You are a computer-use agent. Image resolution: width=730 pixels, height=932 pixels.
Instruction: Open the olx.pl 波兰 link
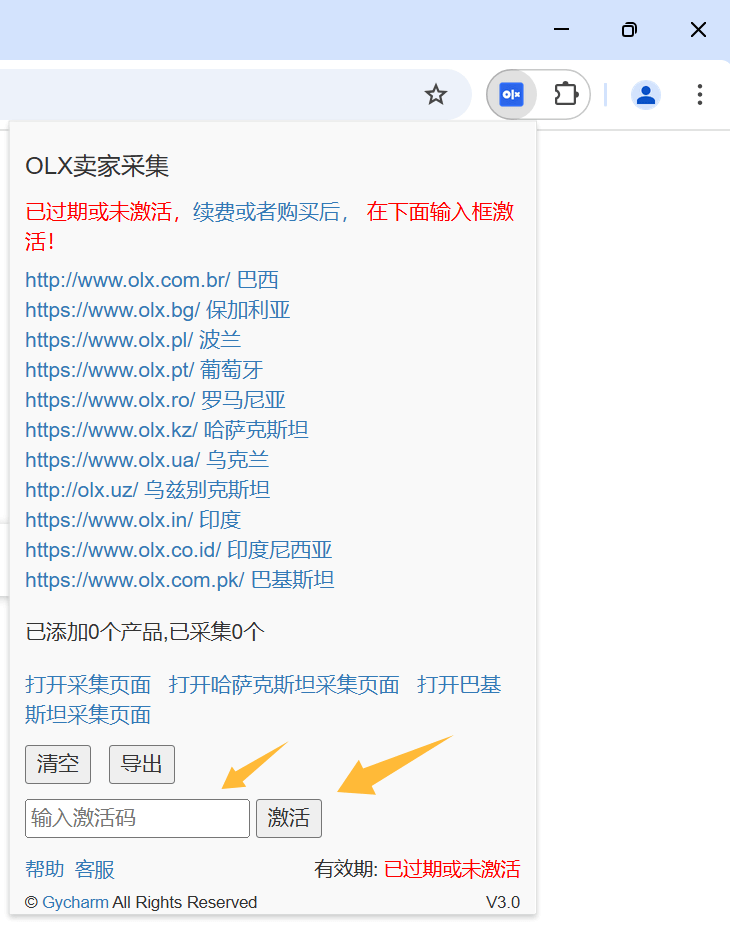[x=133, y=340]
